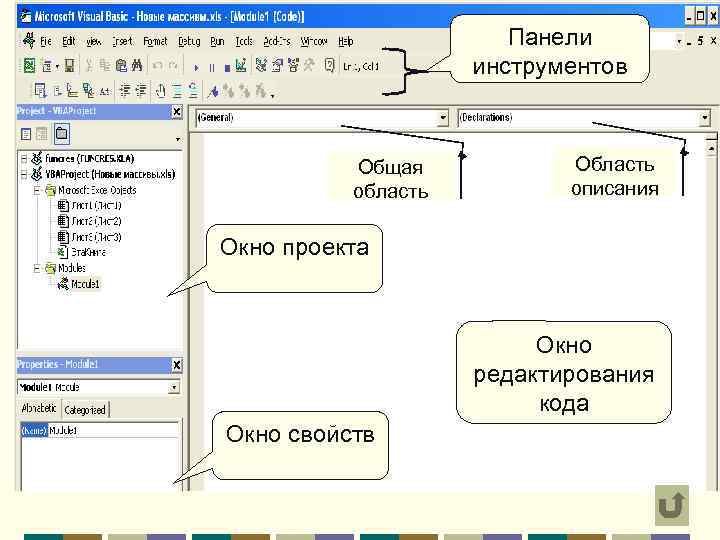Open the File menu
Screen dimensions: 720x540
pyautogui.click(x=45, y=41)
